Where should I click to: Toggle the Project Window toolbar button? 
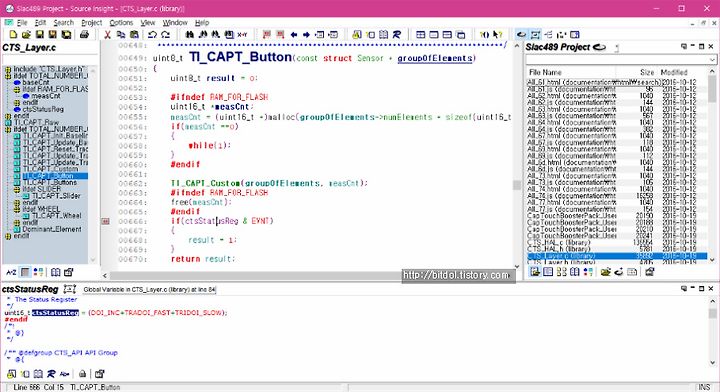point(521,34)
